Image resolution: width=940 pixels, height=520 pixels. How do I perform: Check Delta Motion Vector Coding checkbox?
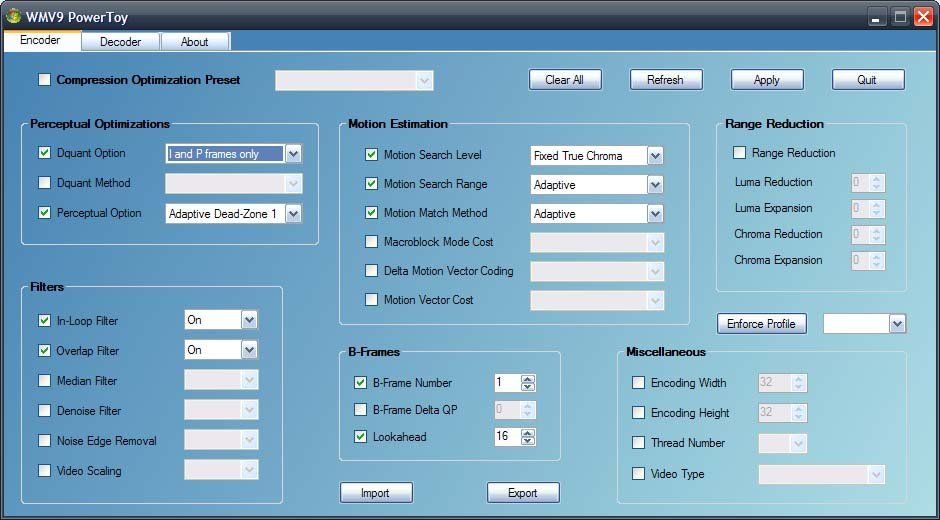[372, 271]
